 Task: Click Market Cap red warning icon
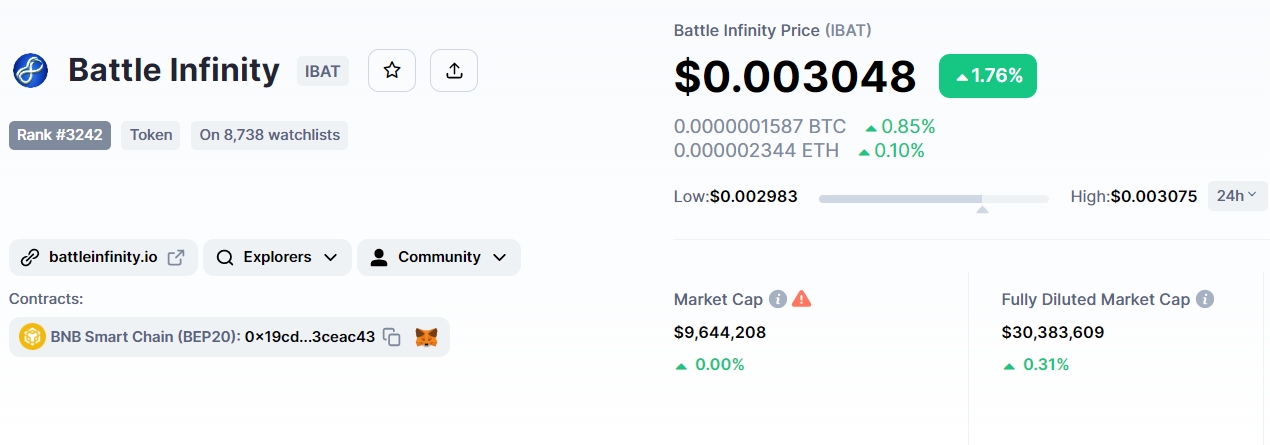click(802, 299)
